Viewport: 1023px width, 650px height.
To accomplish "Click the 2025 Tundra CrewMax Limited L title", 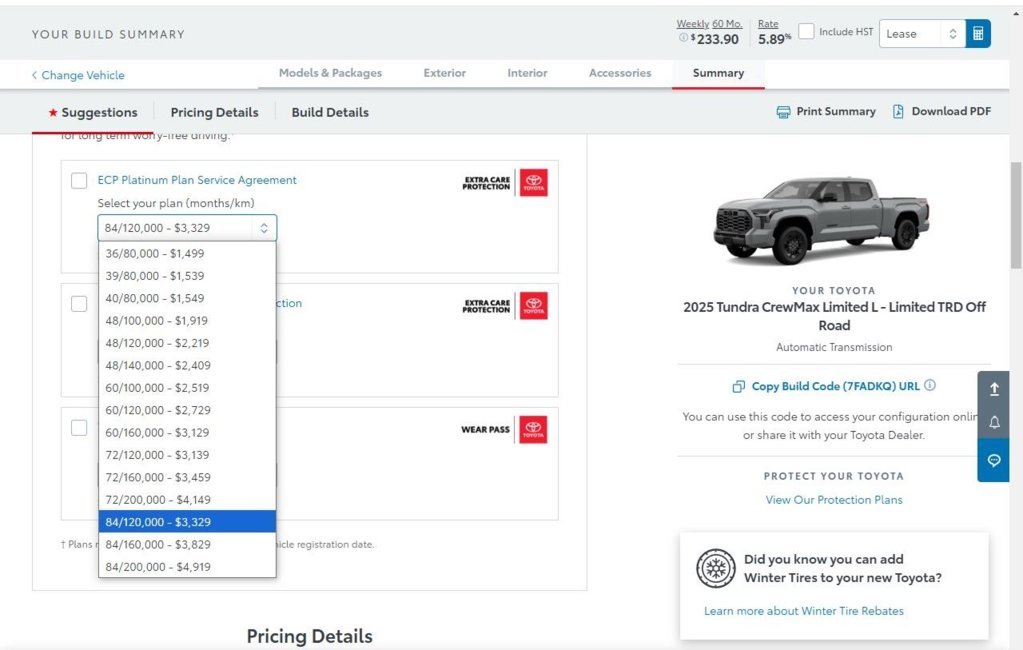I will click(834, 316).
